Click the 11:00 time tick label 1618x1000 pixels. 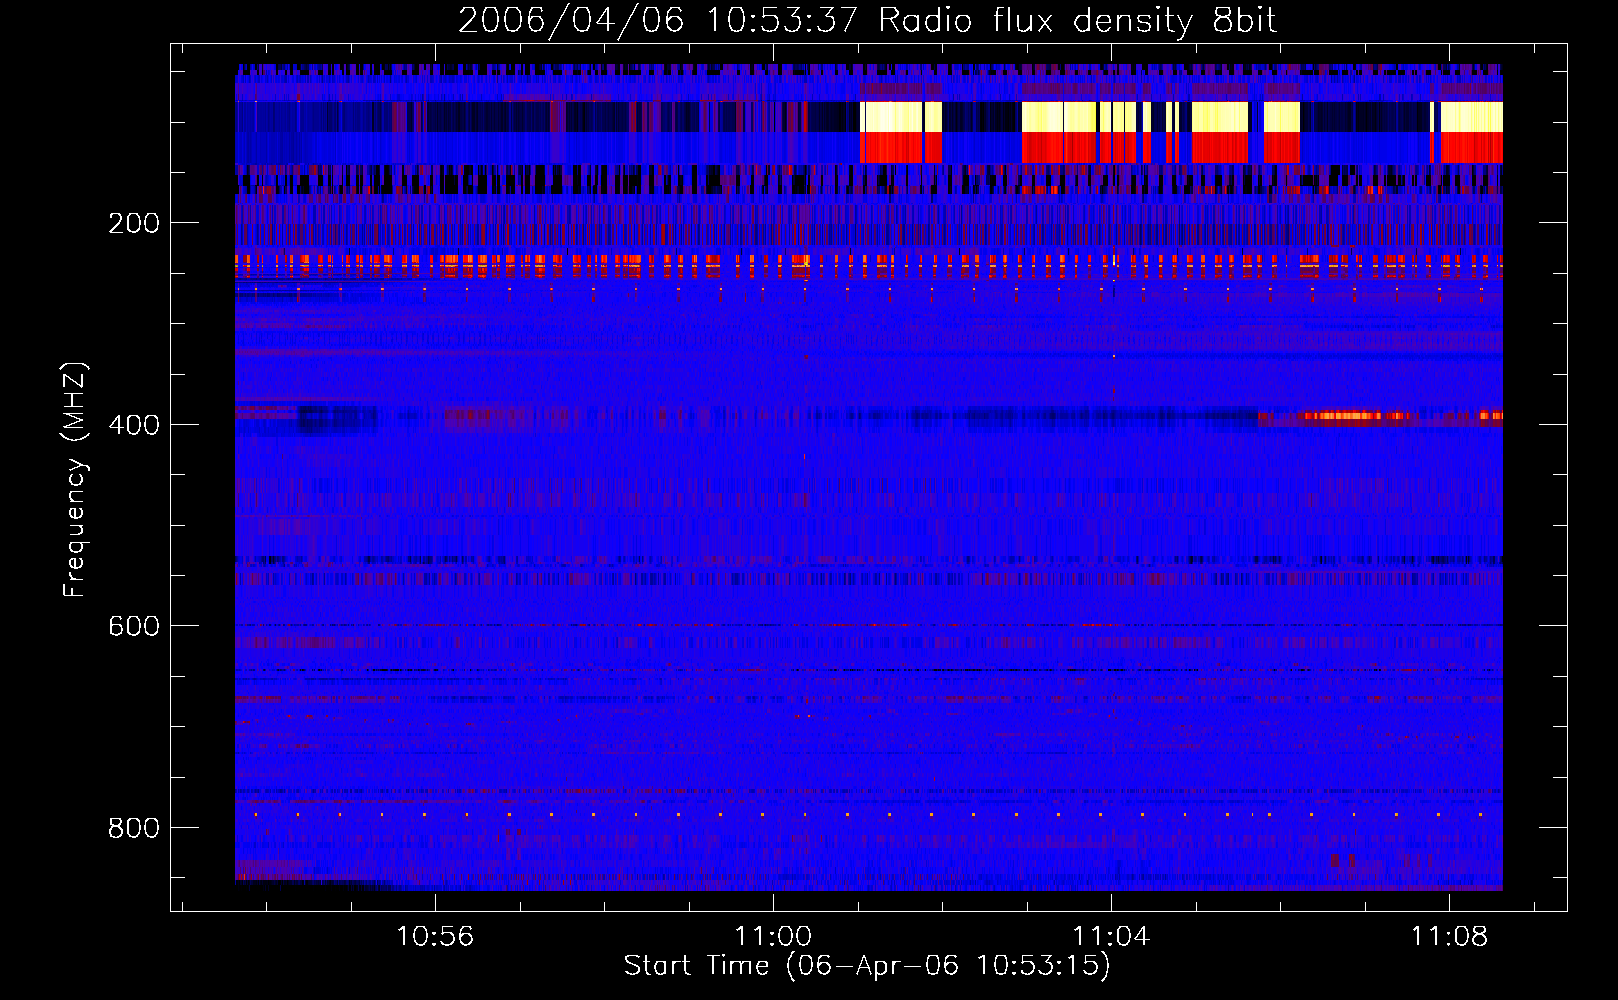[773, 936]
